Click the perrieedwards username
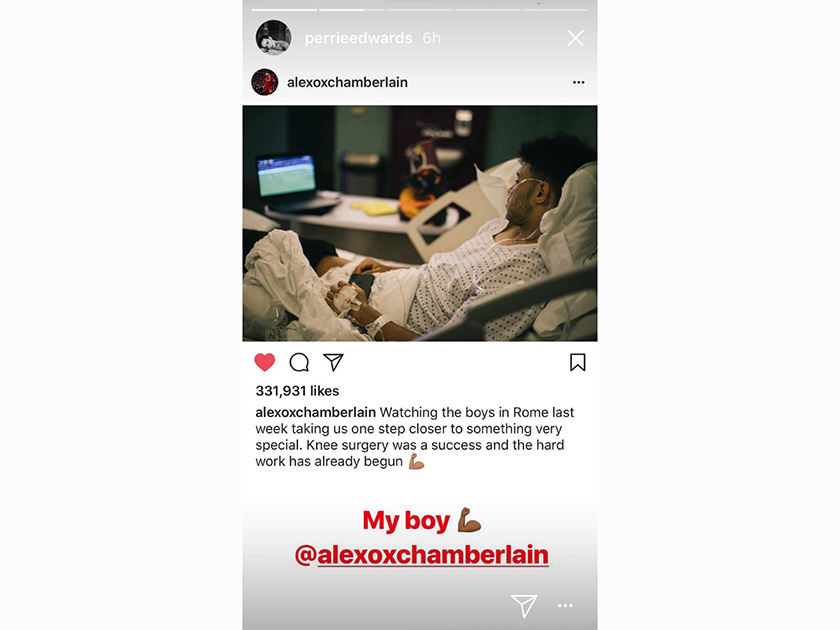 [358, 38]
